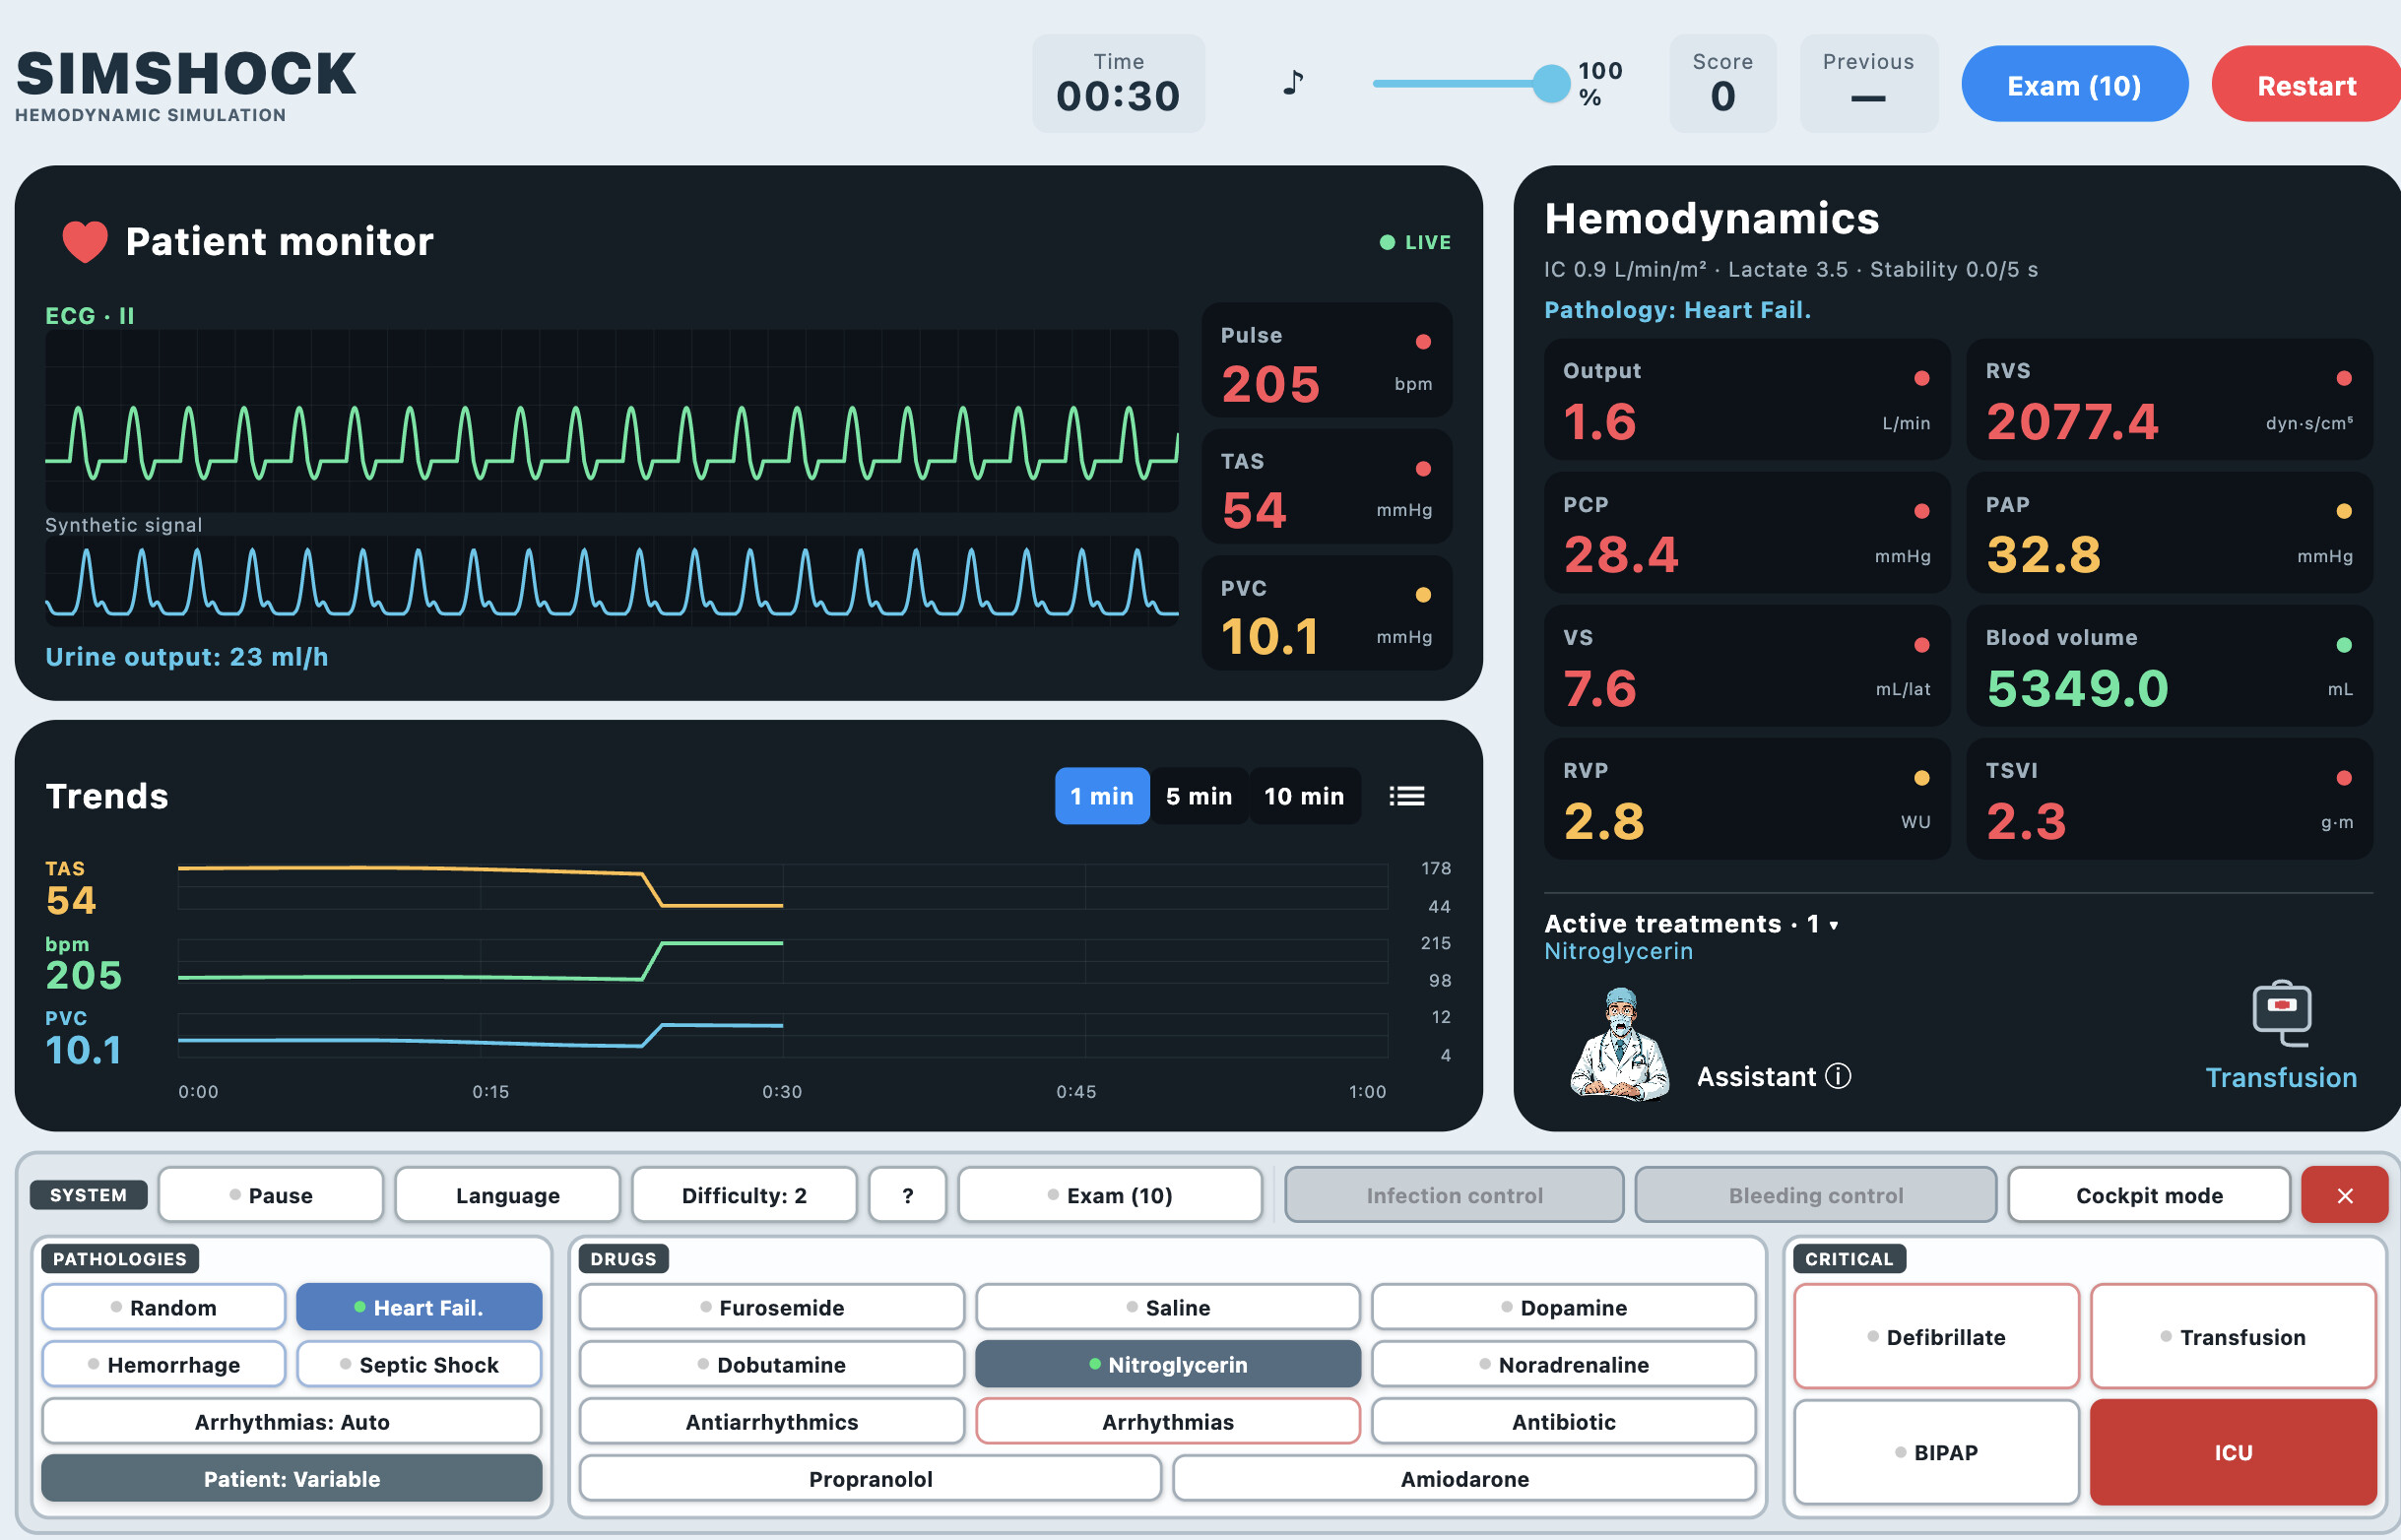
Task: Click the Assistant doctor avatar
Action: [x=1620, y=1045]
